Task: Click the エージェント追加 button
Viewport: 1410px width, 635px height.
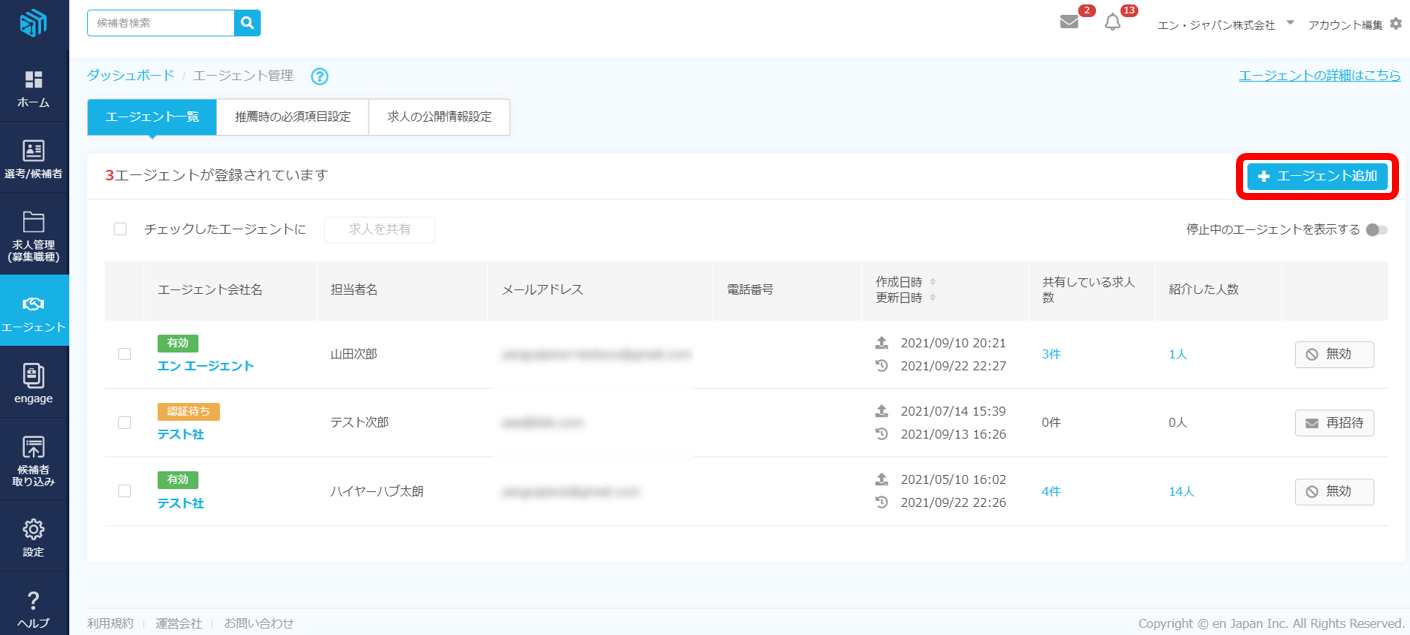Action: pos(1317,177)
